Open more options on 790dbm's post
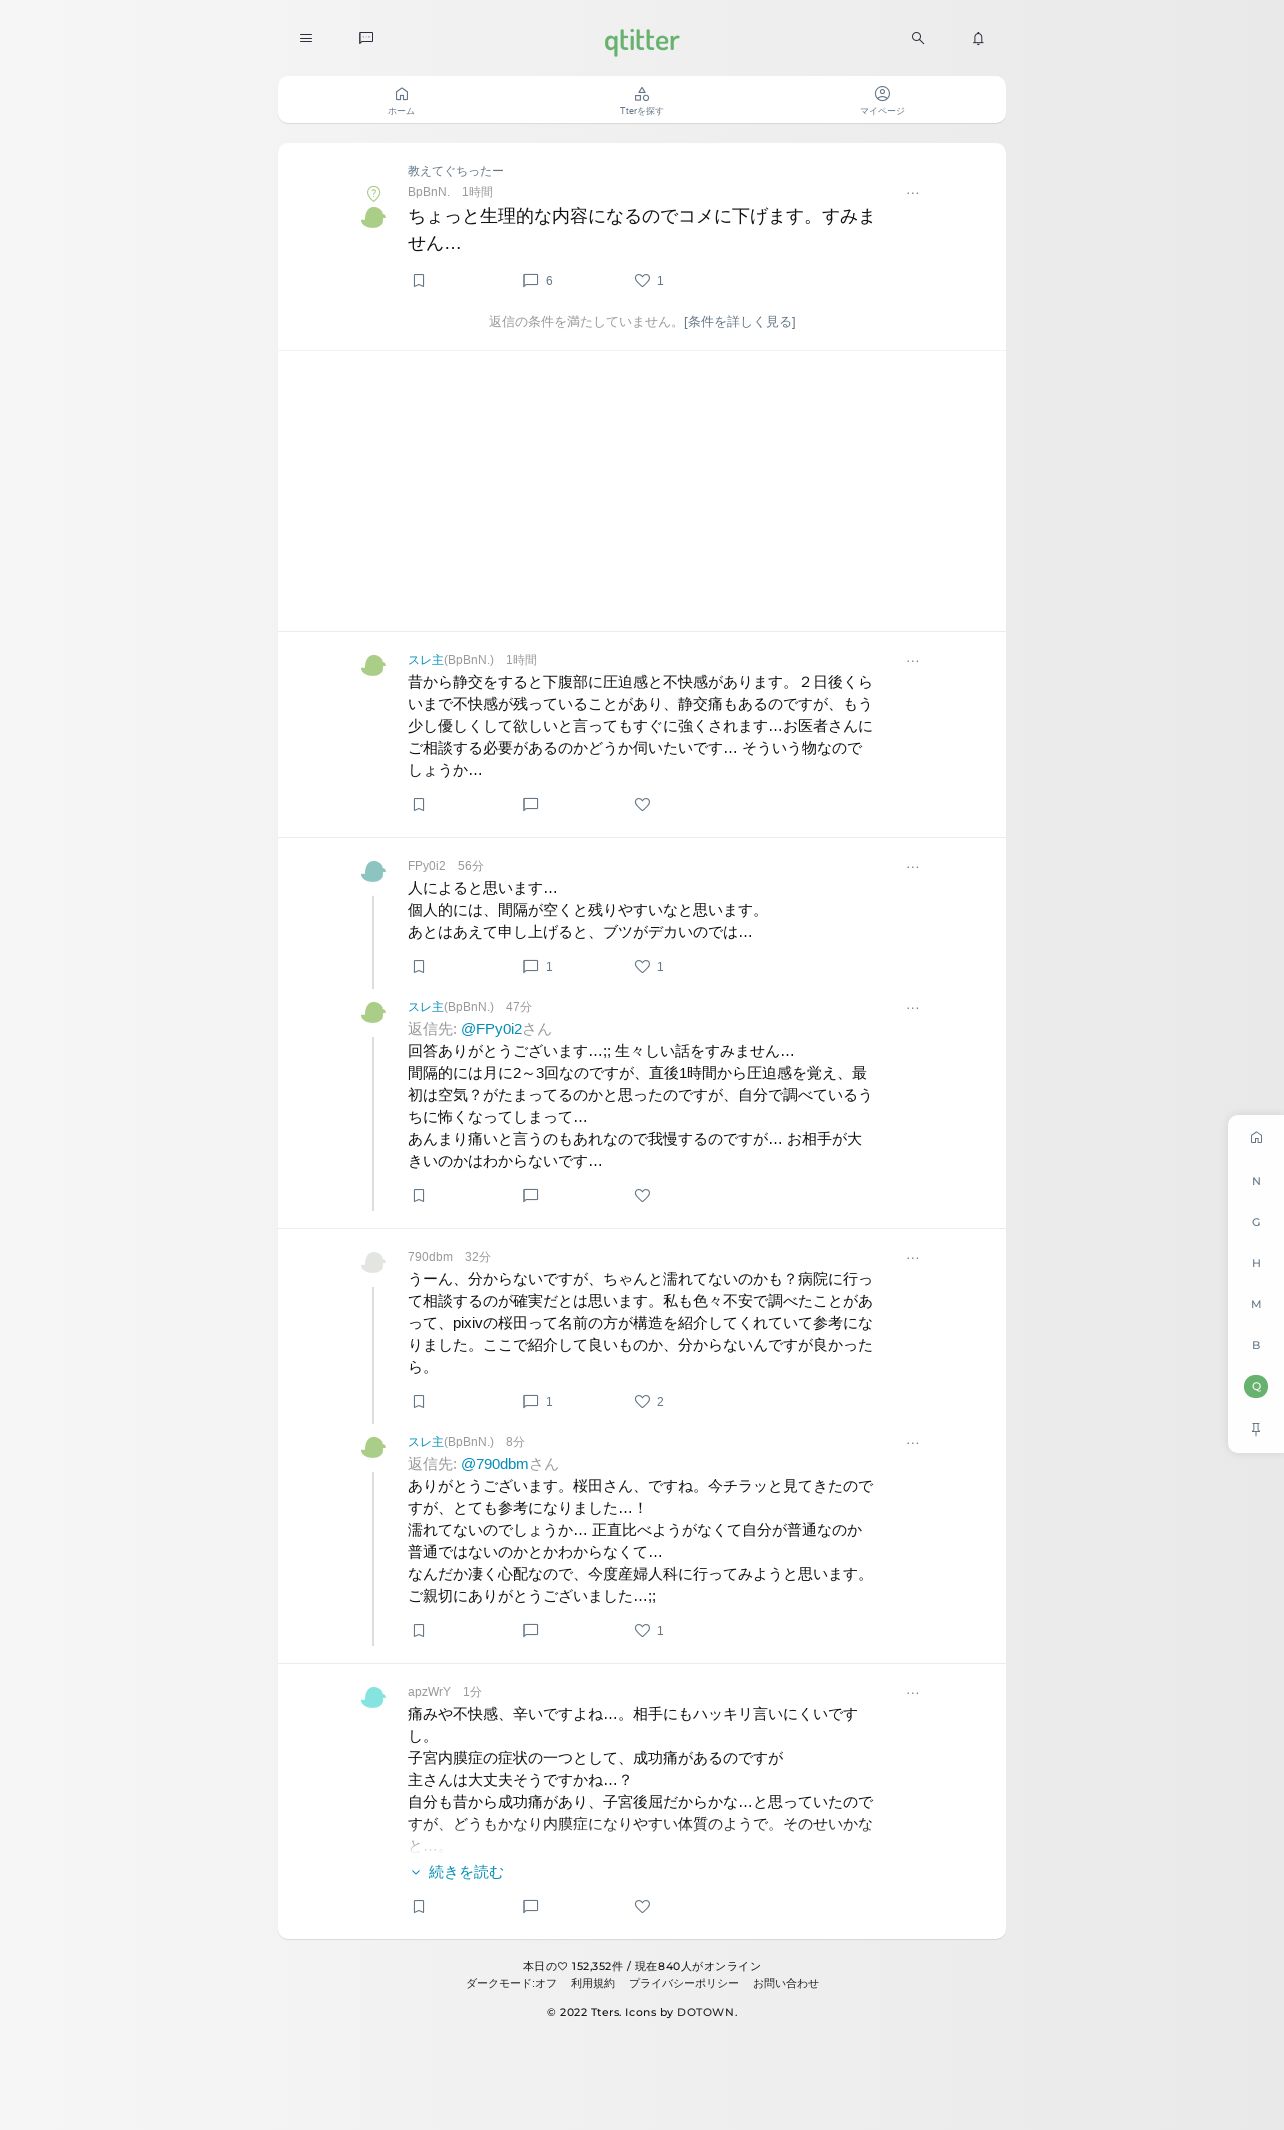Viewport: 1284px width, 2130px height. pyautogui.click(x=913, y=1258)
